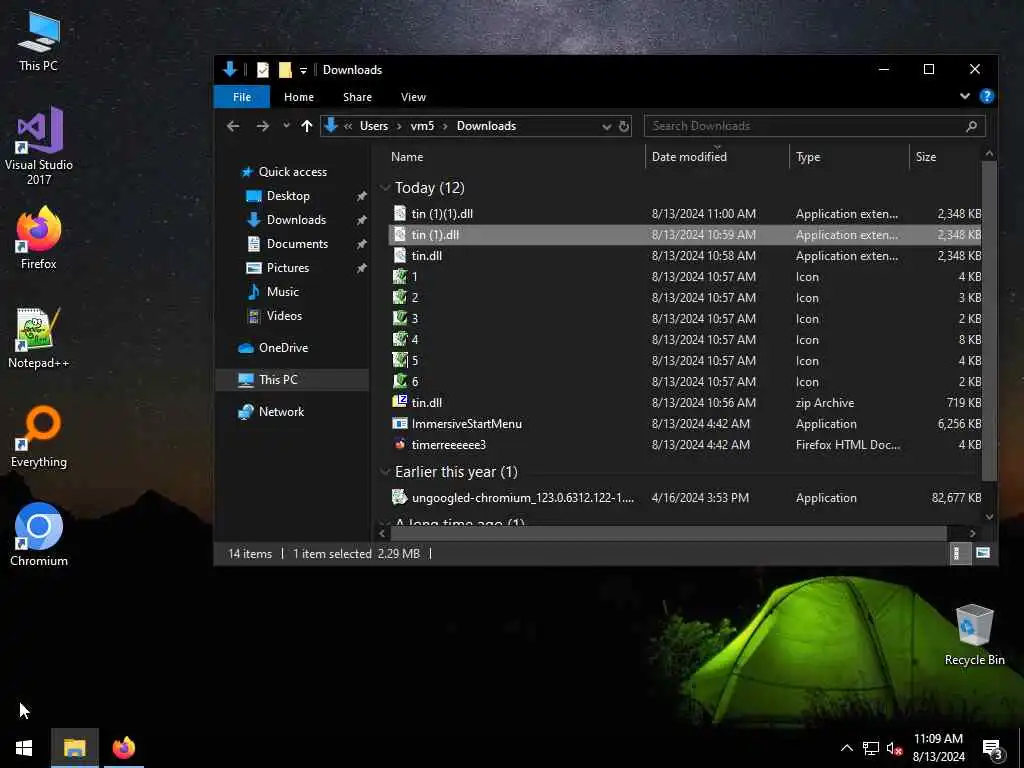Viewport: 1024px width, 768px height.
Task: Click the muted volume tray icon
Action: [894, 748]
